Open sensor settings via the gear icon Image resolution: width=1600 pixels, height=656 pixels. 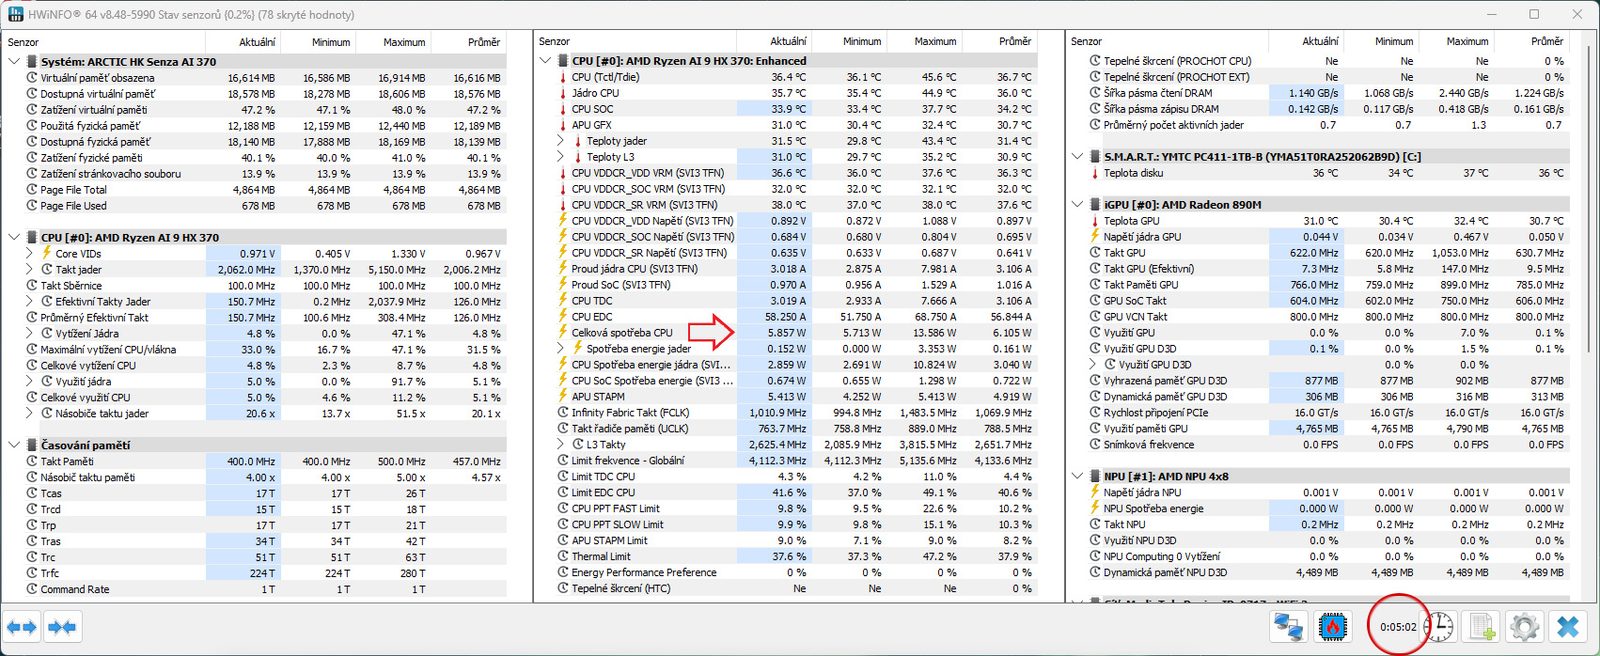tap(1524, 627)
